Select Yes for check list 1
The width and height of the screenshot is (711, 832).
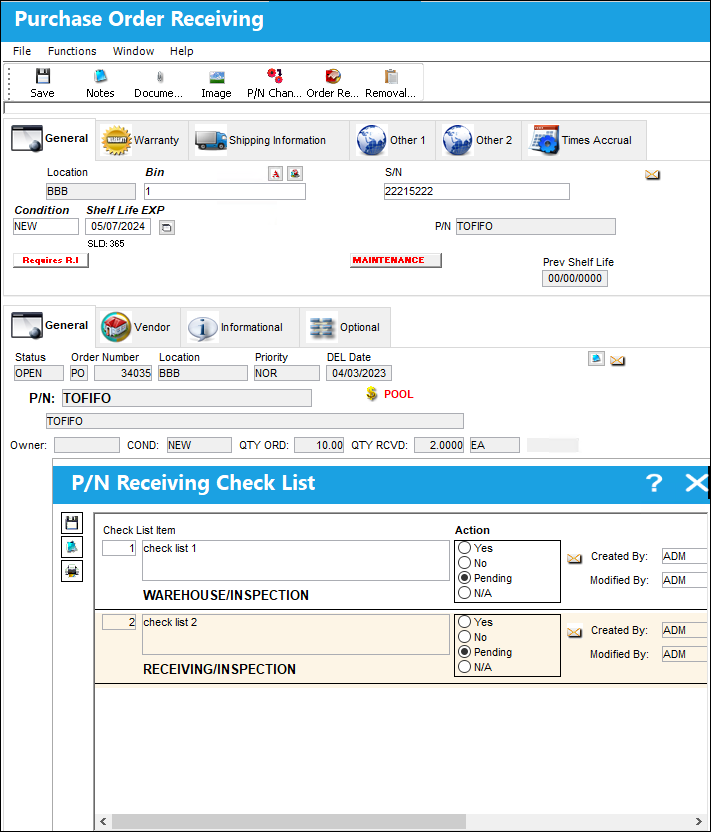(464, 548)
